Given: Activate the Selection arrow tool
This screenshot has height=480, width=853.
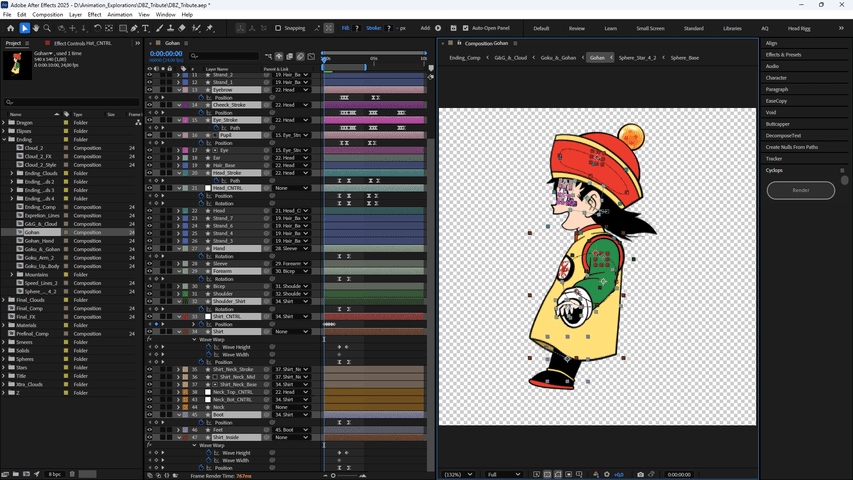Looking at the screenshot, I should [24, 28].
